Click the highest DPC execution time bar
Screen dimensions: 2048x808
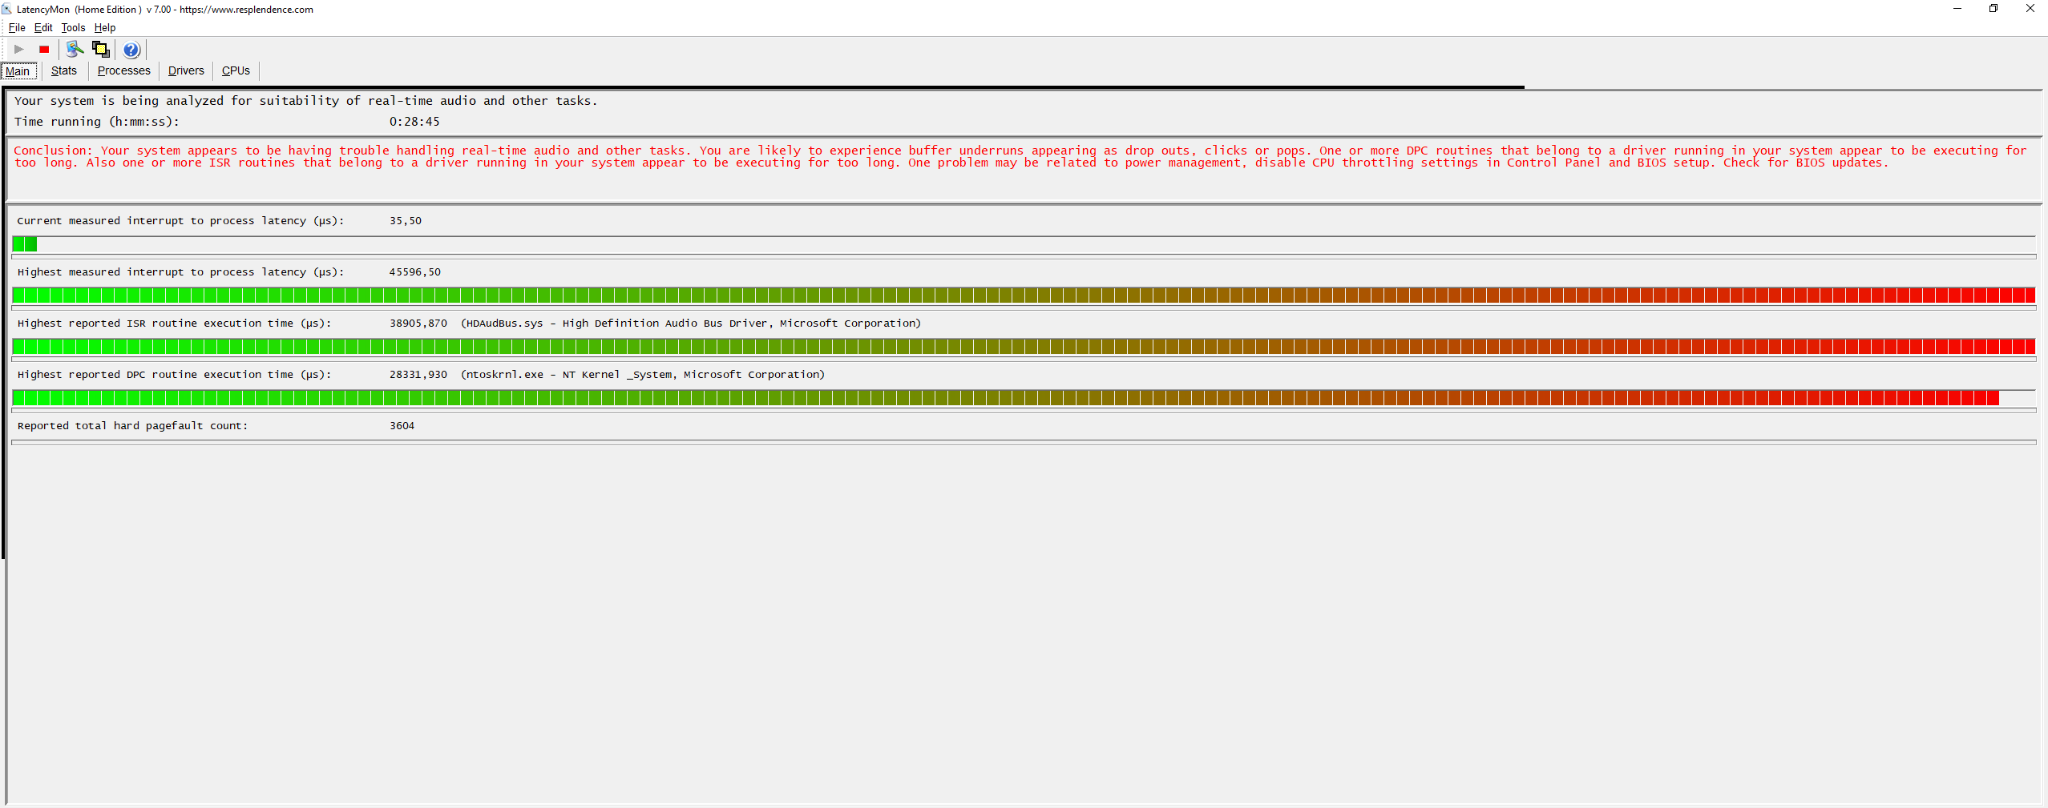1024,398
